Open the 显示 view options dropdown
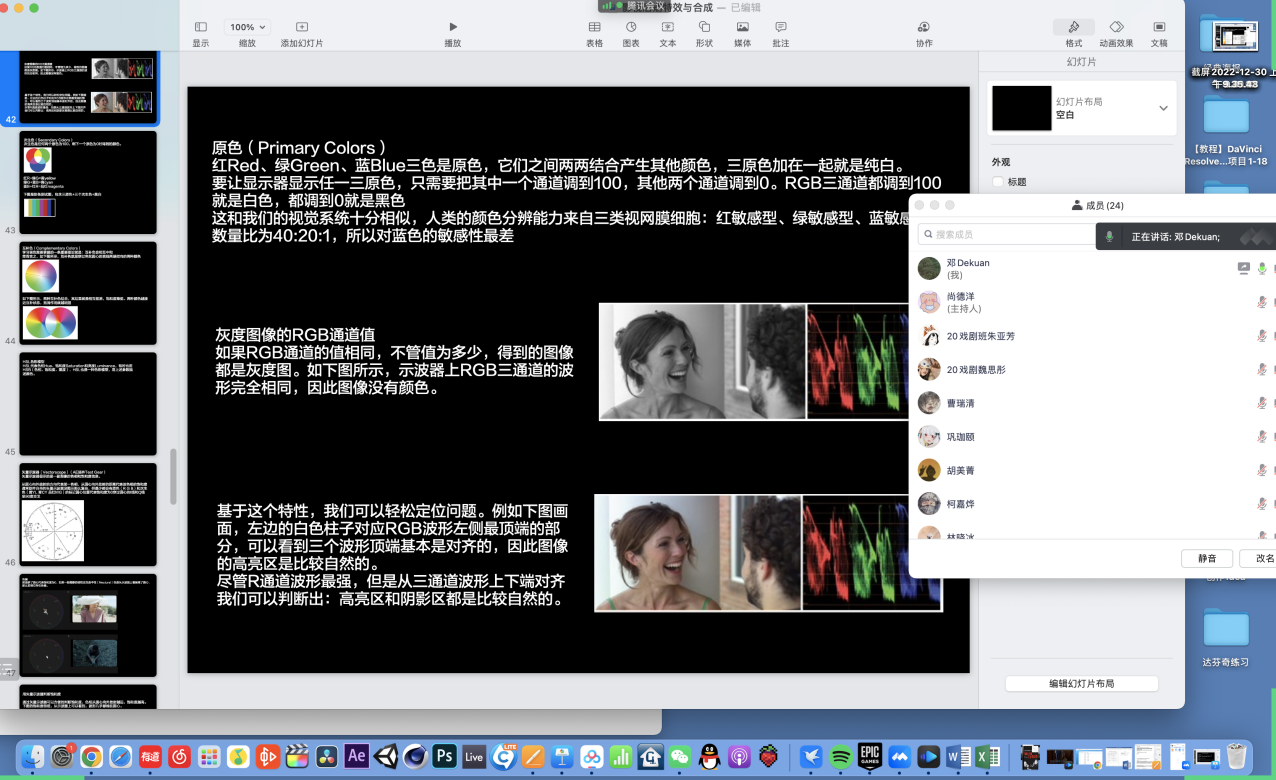 [x=201, y=27]
